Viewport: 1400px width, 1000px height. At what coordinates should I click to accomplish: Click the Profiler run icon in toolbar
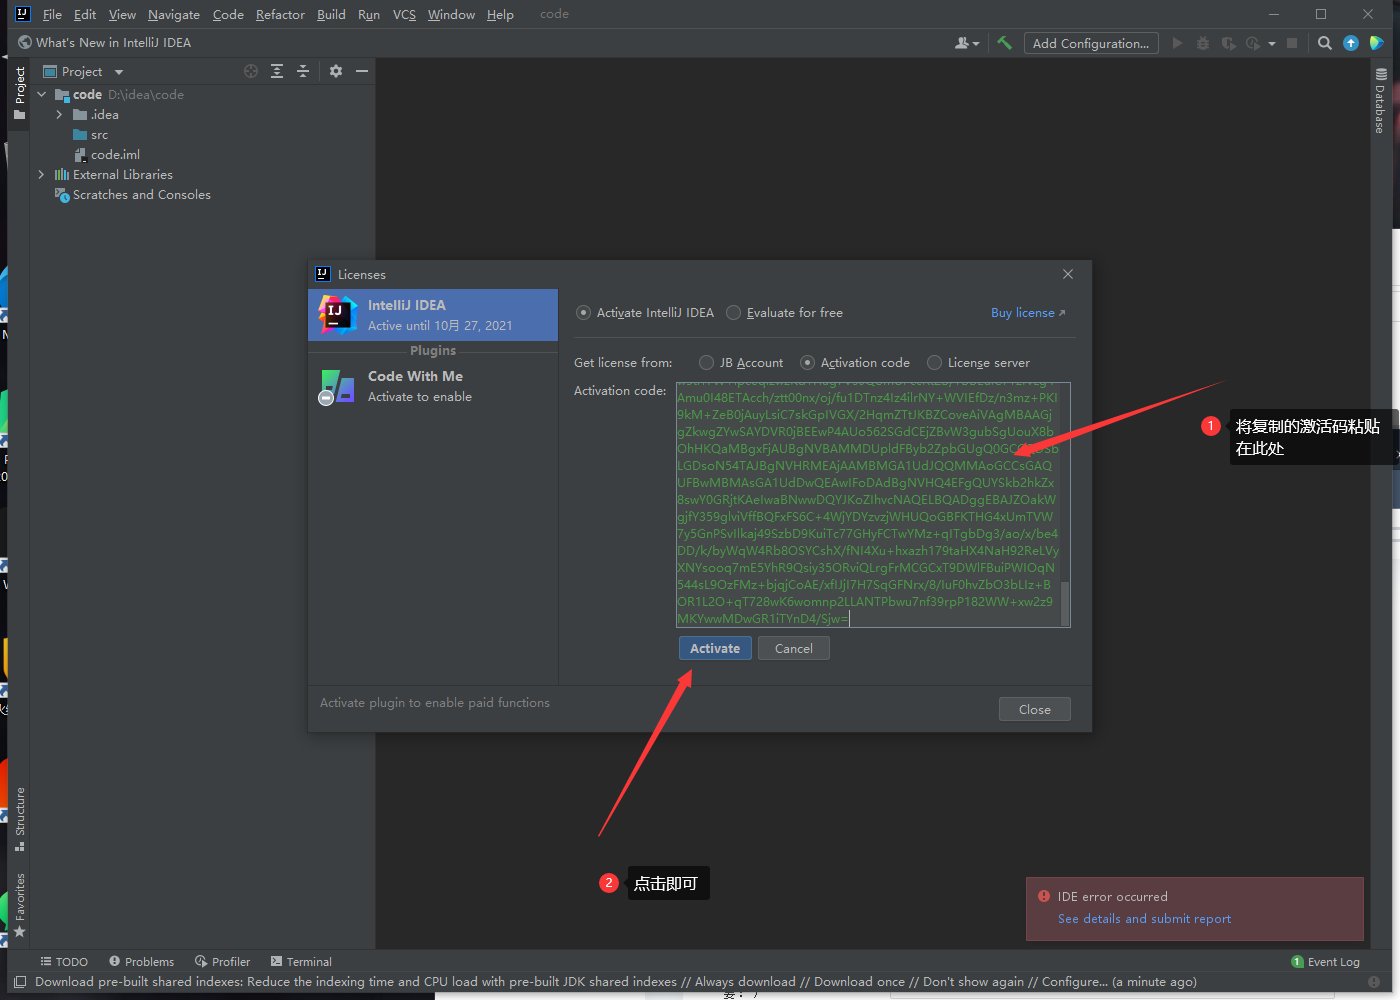(x=1252, y=43)
